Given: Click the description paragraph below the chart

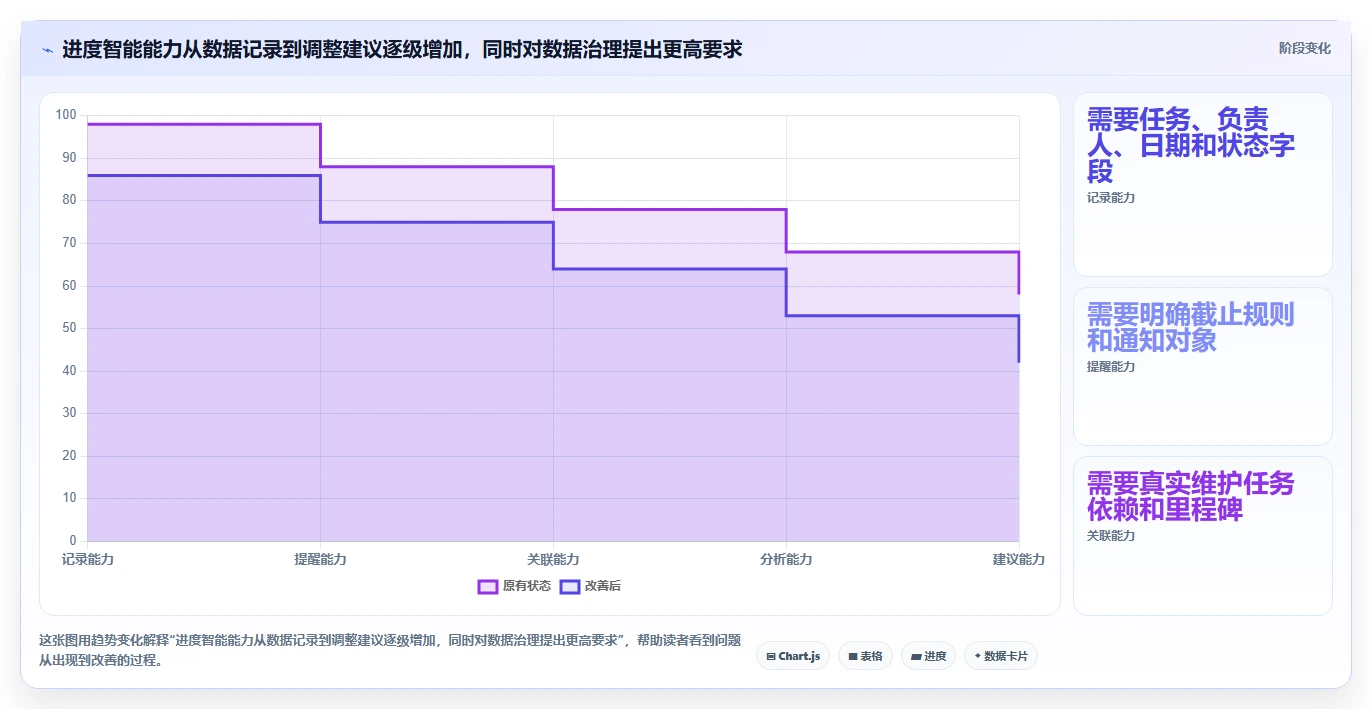Looking at the screenshot, I should tap(390, 650).
